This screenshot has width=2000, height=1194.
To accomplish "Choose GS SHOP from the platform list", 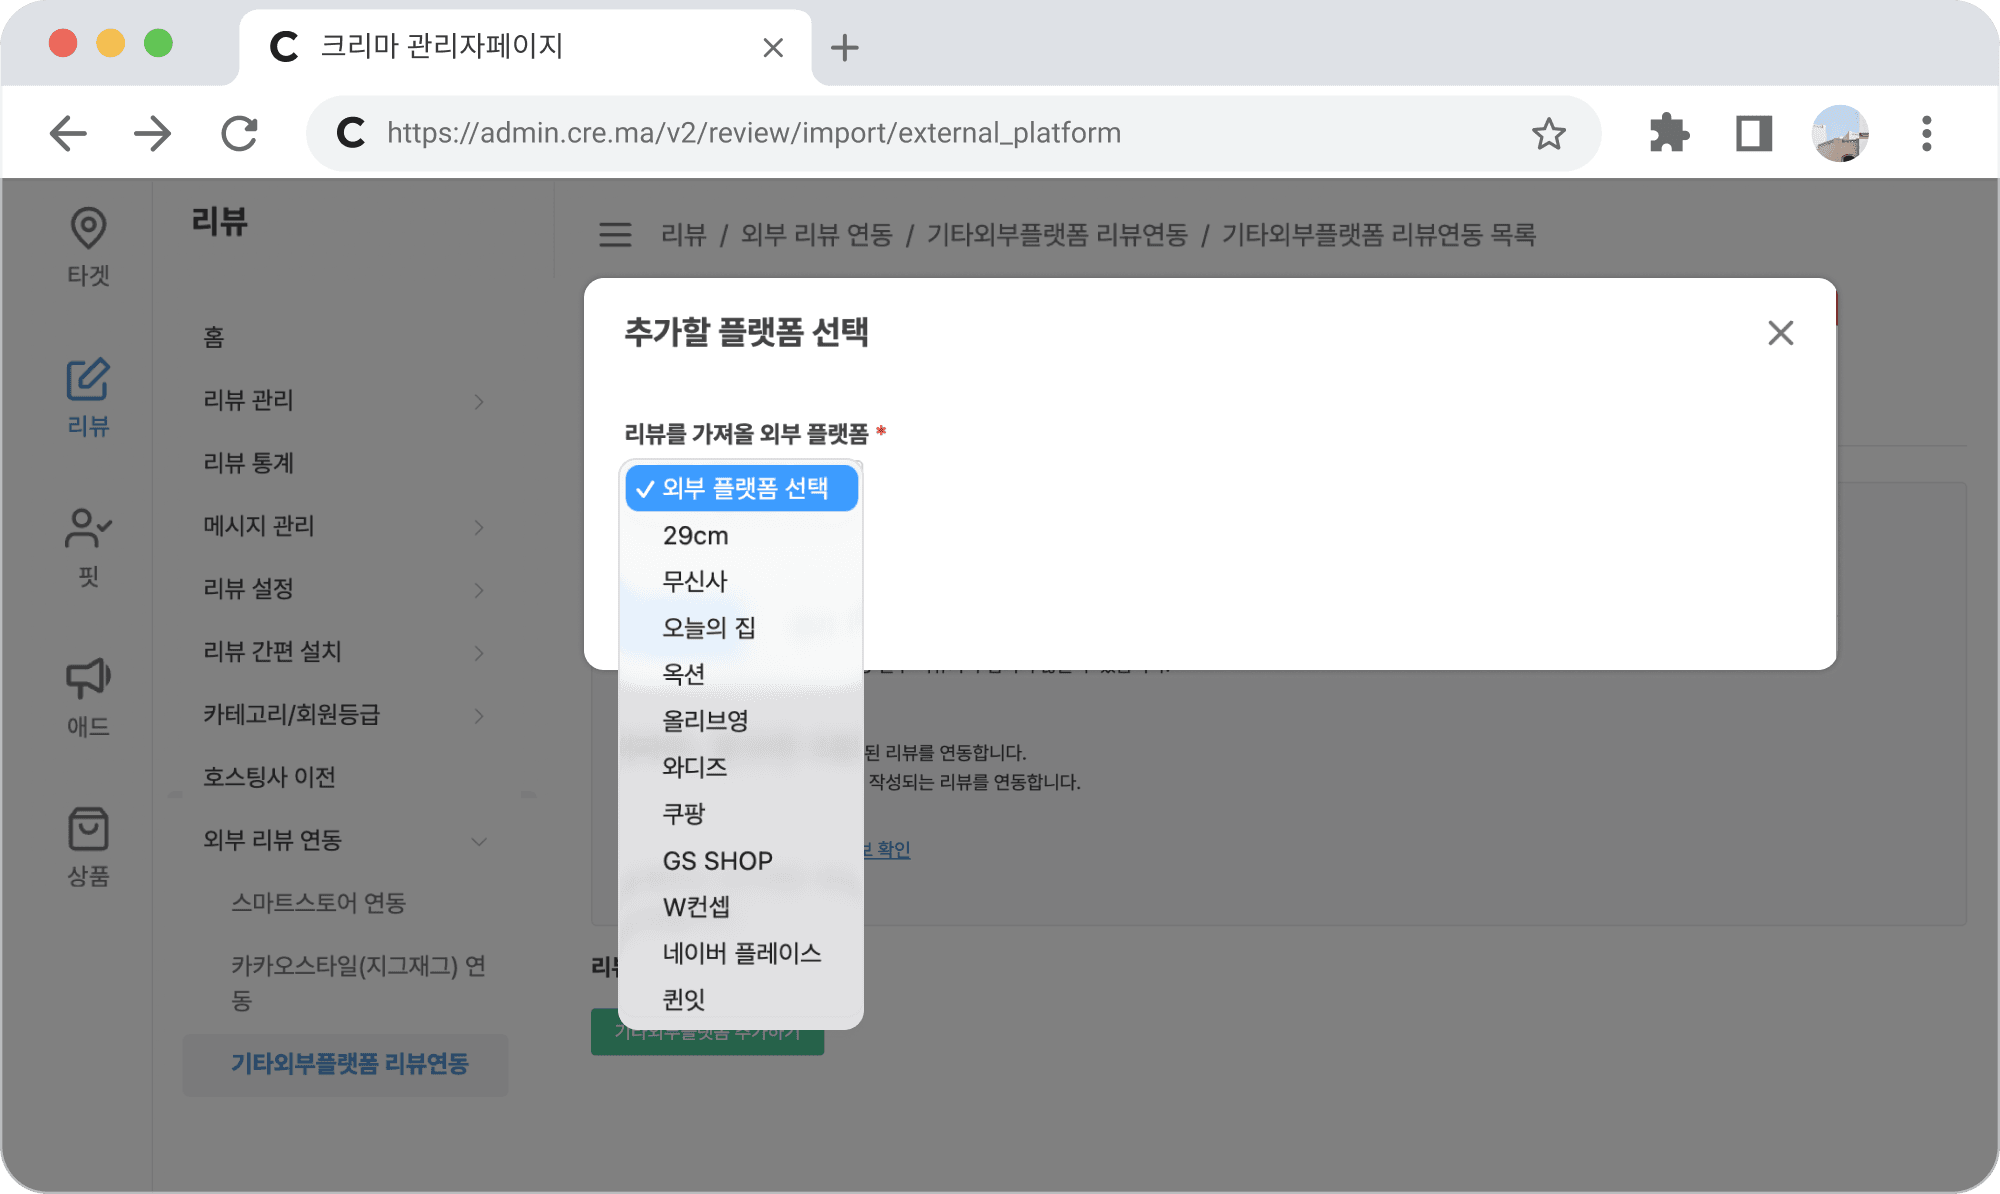I will pos(741,860).
